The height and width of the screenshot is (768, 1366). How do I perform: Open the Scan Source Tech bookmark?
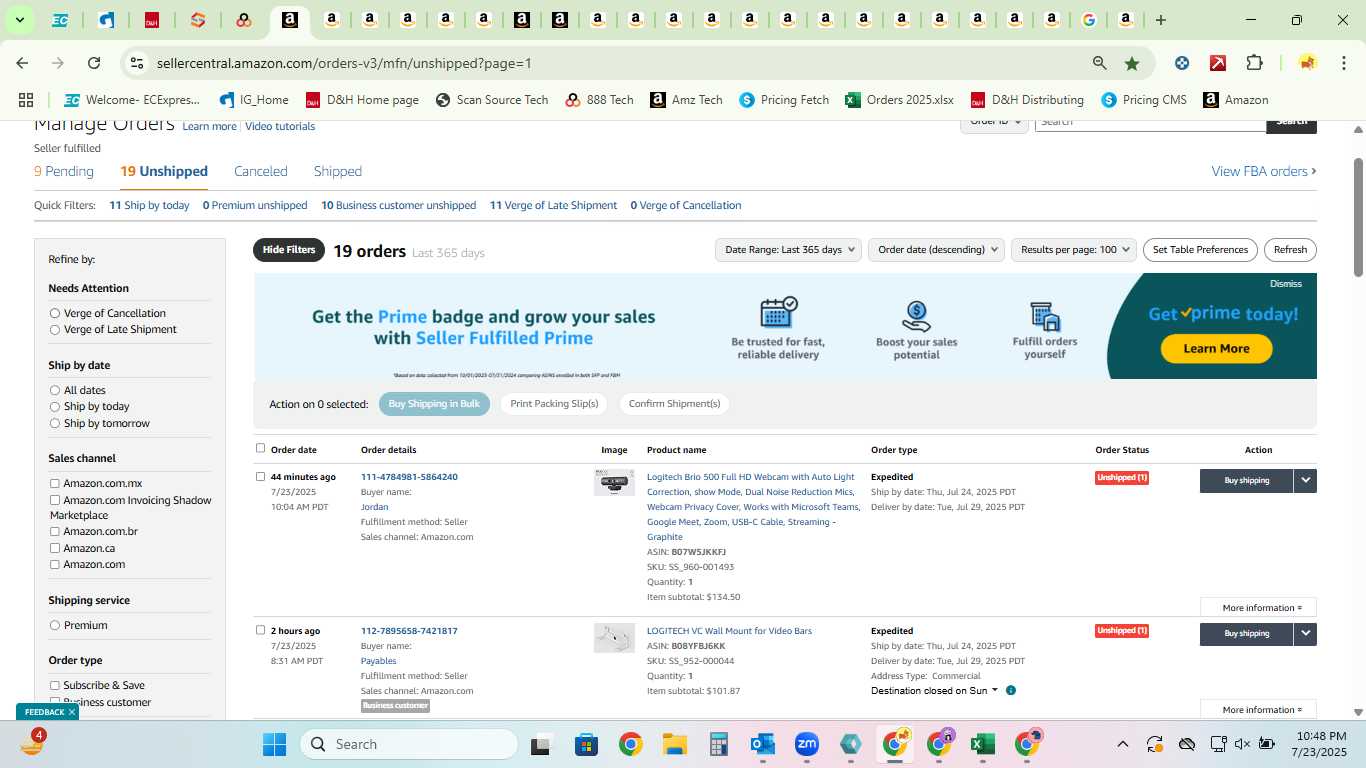492,100
